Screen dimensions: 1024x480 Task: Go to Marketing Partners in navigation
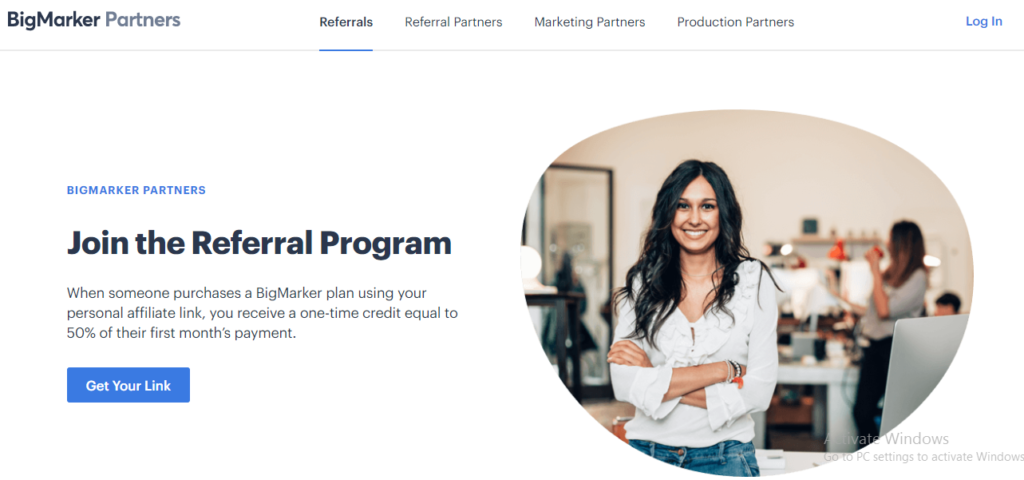[590, 22]
